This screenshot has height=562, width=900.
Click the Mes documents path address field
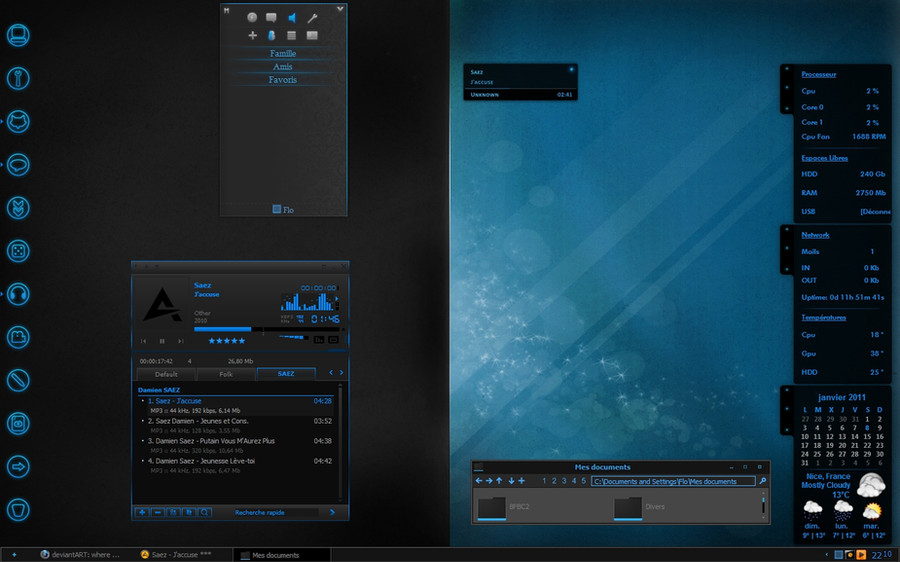(673, 482)
